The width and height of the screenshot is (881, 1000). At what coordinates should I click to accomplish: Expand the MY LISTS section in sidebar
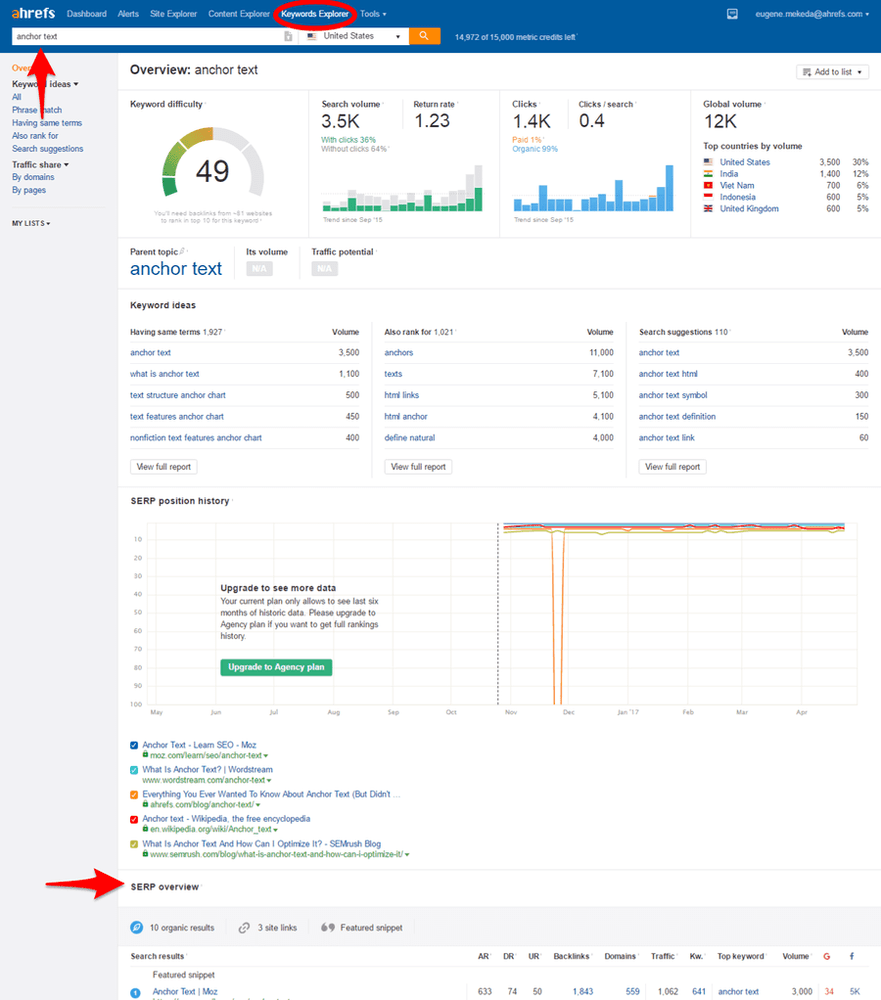coord(31,223)
